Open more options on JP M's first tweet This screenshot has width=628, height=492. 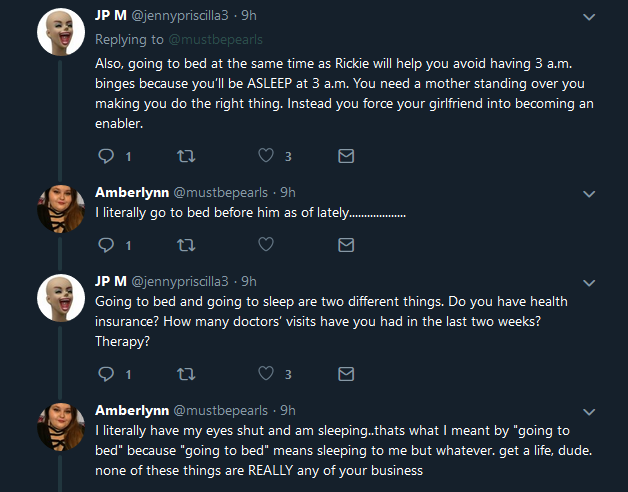(589, 17)
